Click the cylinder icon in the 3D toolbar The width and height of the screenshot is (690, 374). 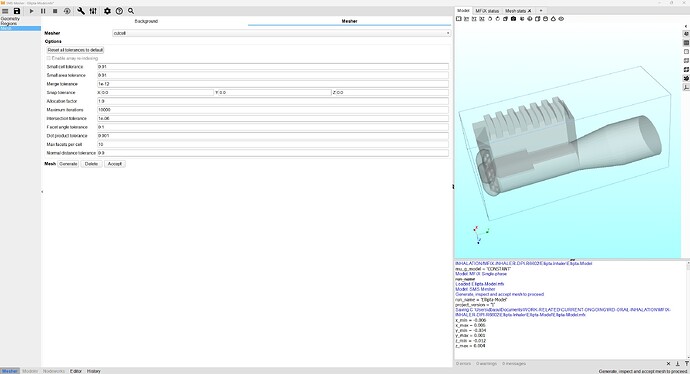click(546, 19)
